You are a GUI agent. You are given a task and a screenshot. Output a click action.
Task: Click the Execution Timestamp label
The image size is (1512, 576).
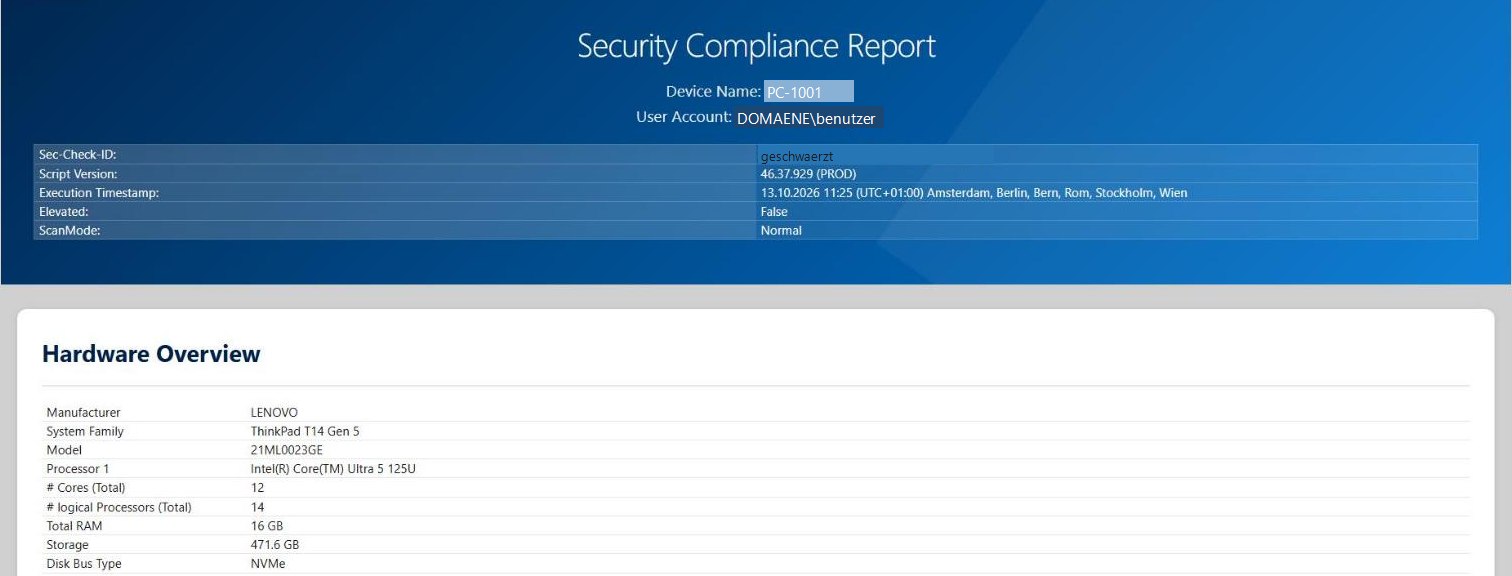[99, 193]
